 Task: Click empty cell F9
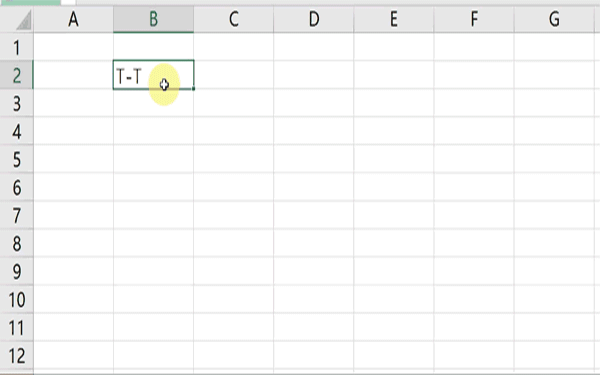coord(474,271)
